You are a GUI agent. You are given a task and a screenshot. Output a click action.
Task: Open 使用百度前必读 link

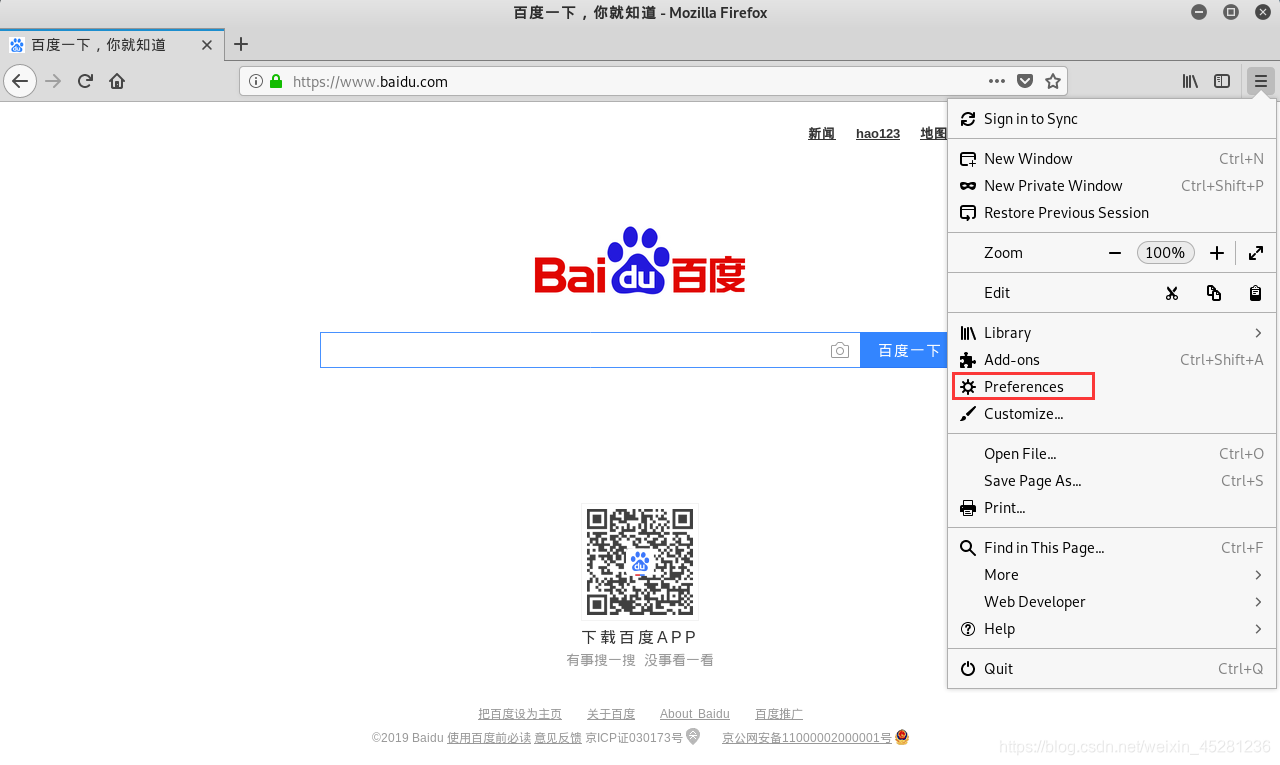[489, 738]
